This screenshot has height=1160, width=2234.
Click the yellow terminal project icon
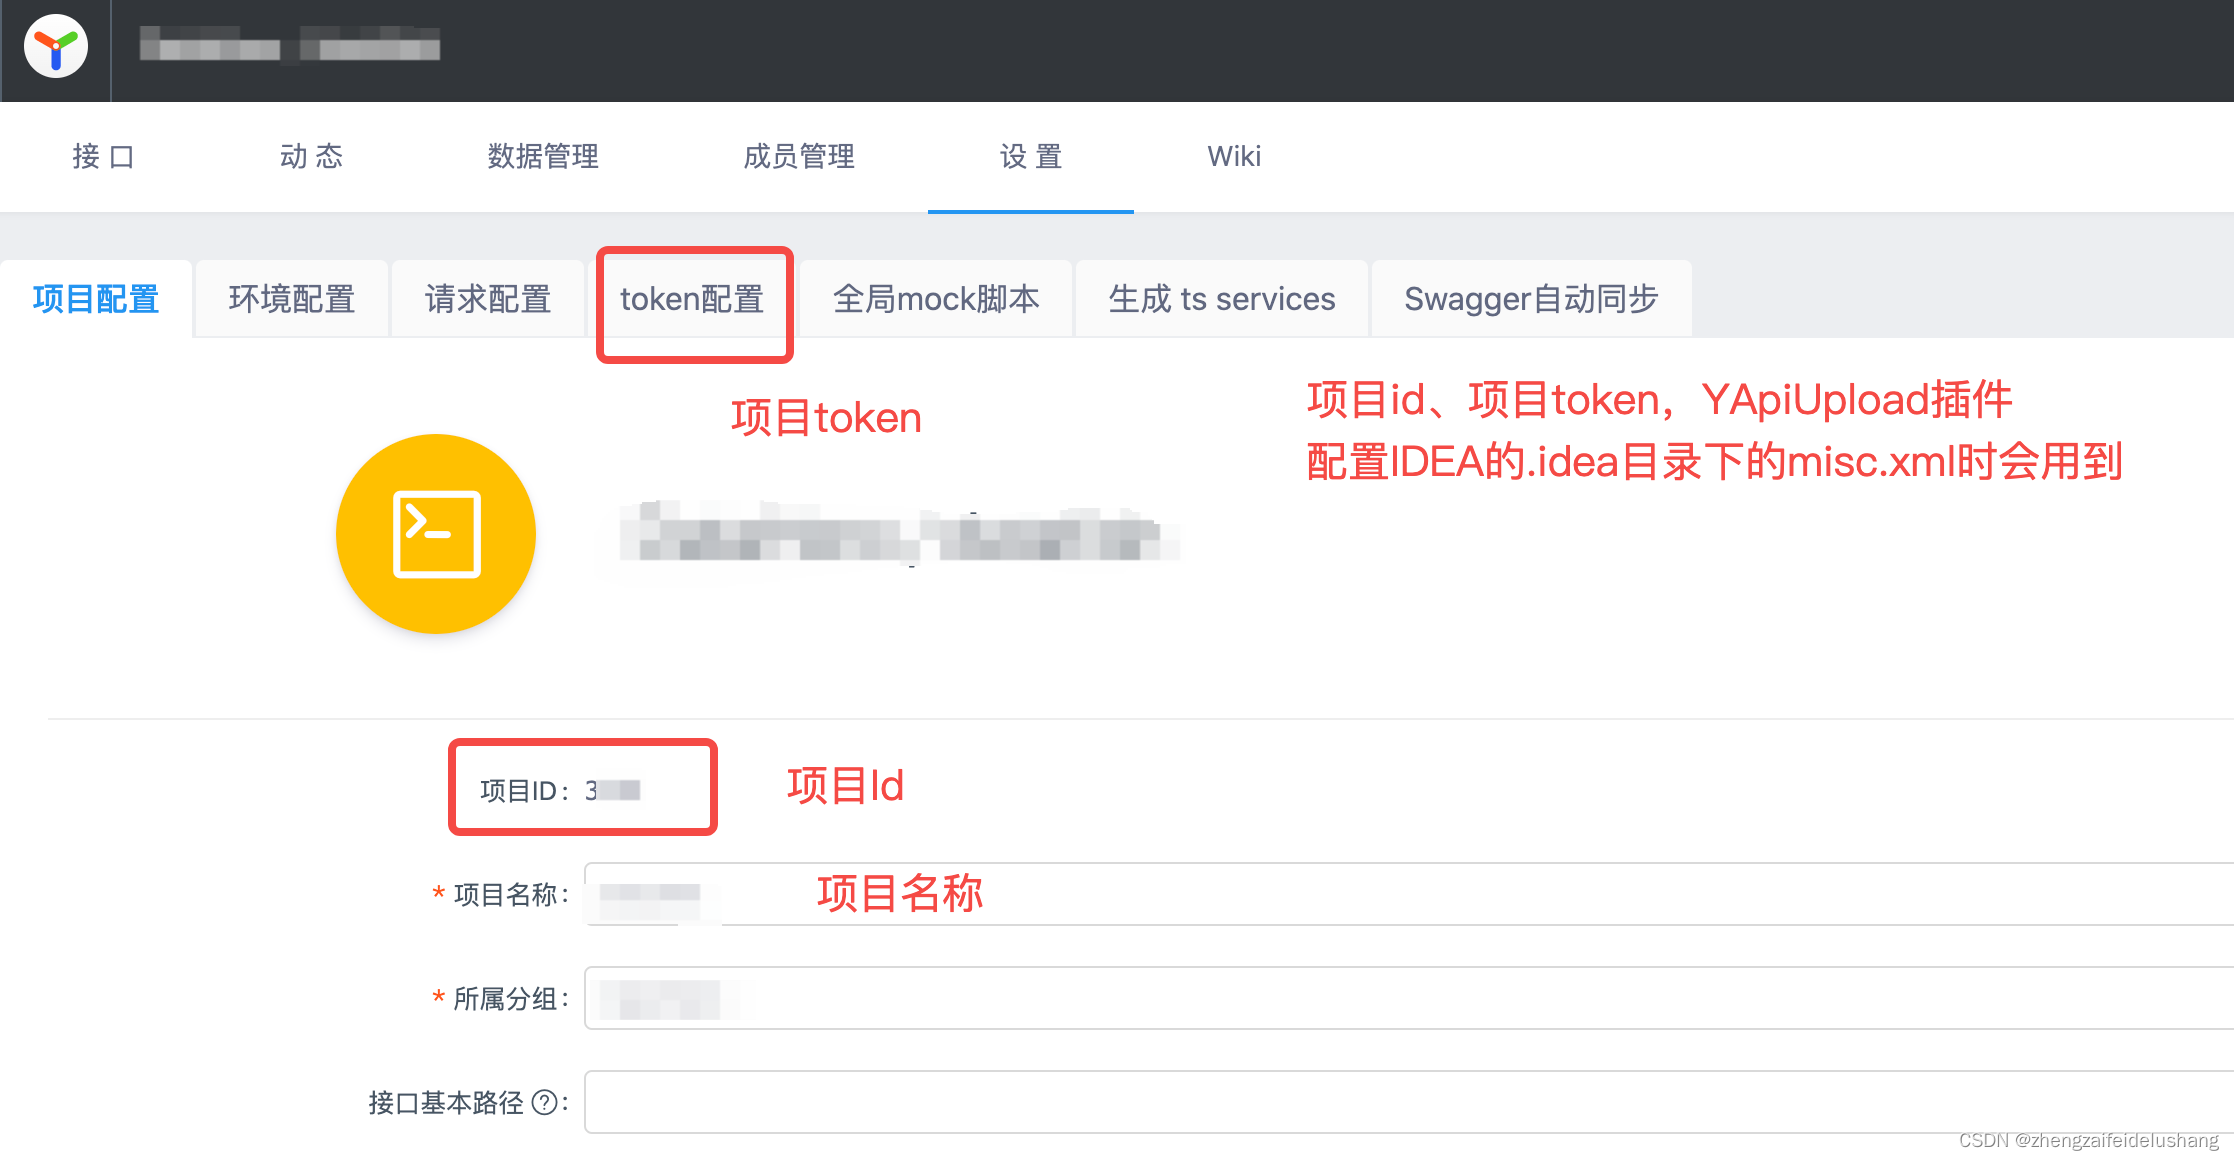coord(436,534)
